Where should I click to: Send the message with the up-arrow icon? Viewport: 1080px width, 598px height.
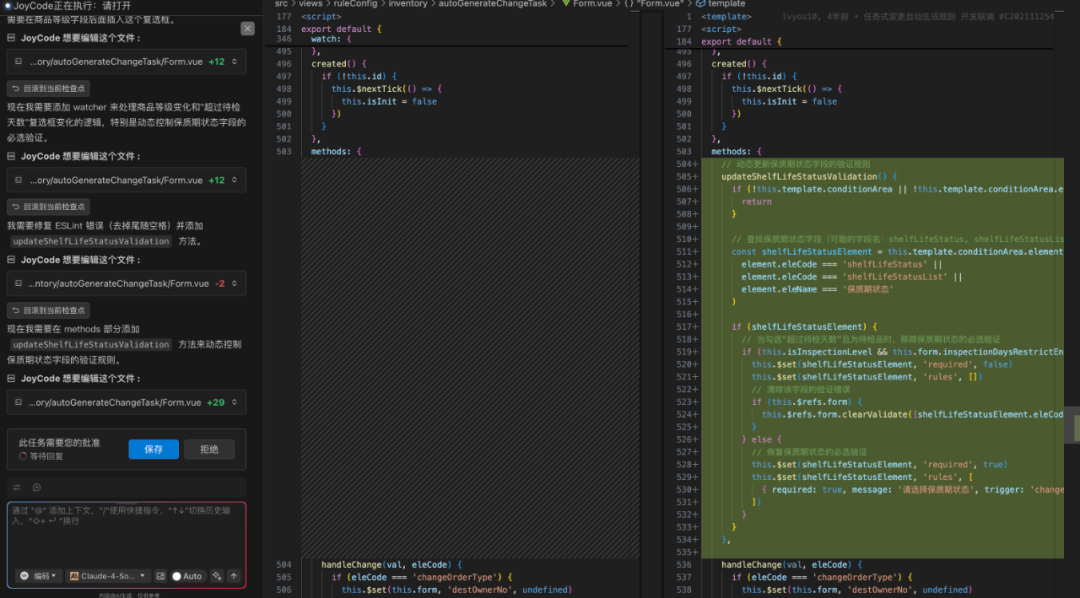point(234,576)
